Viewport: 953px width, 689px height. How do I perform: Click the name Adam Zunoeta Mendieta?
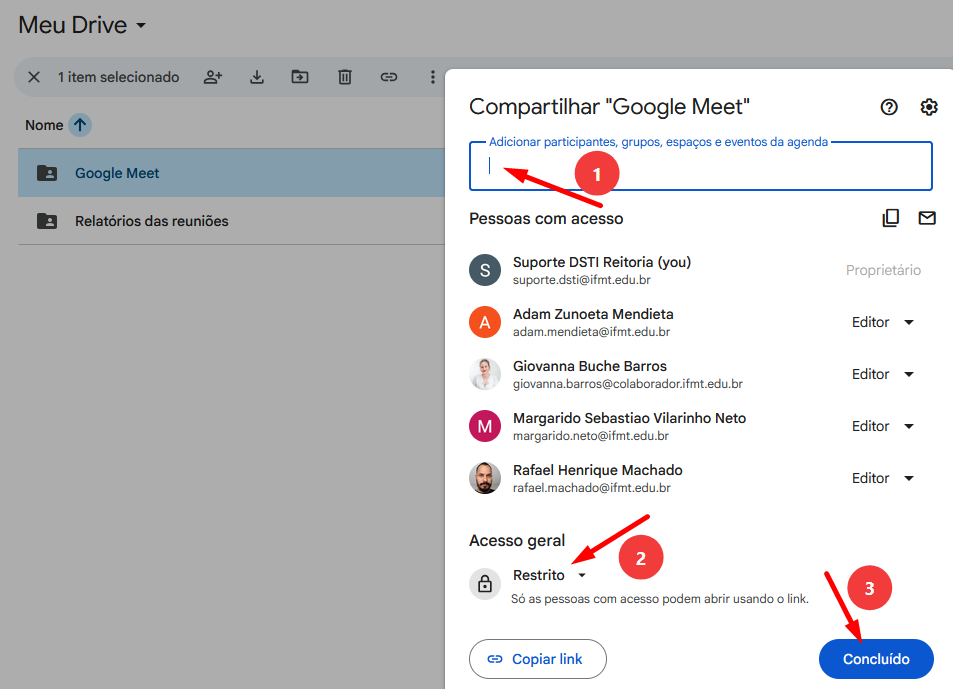tap(593, 314)
